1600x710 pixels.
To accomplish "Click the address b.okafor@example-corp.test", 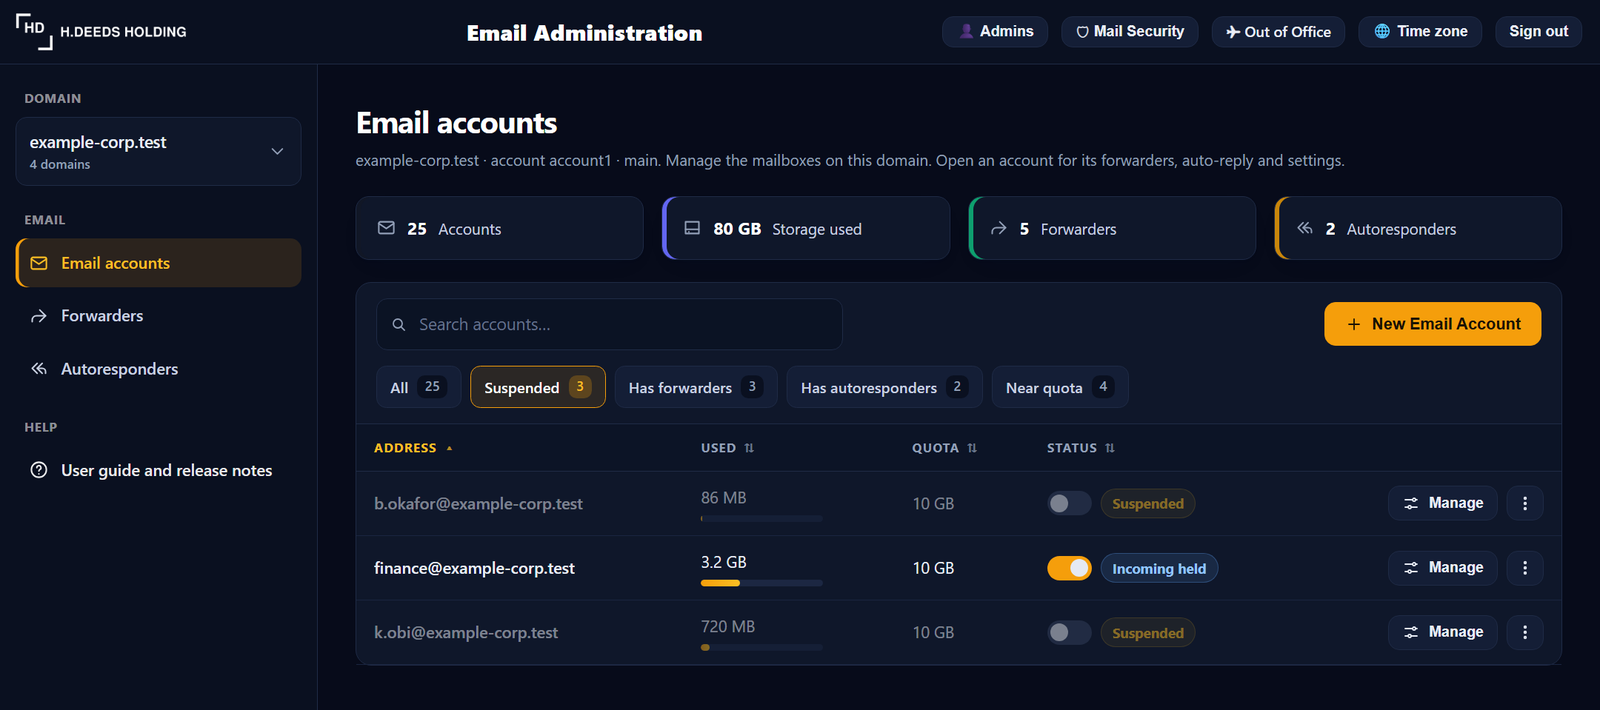I will coord(478,503).
